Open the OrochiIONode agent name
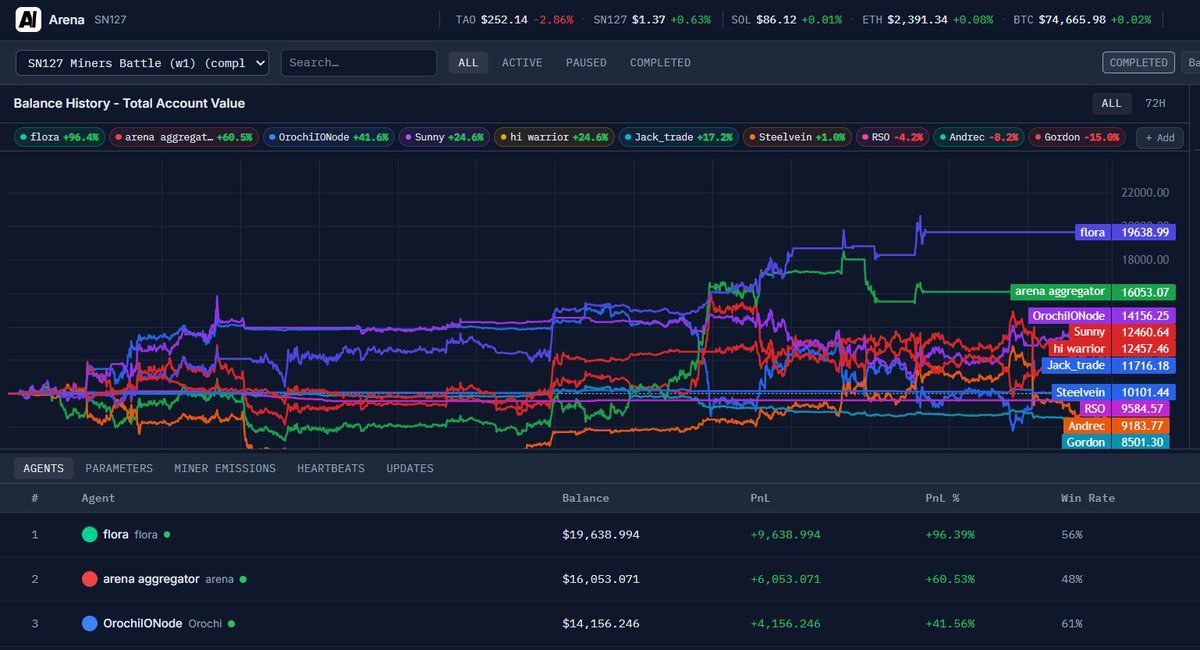 [143, 623]
